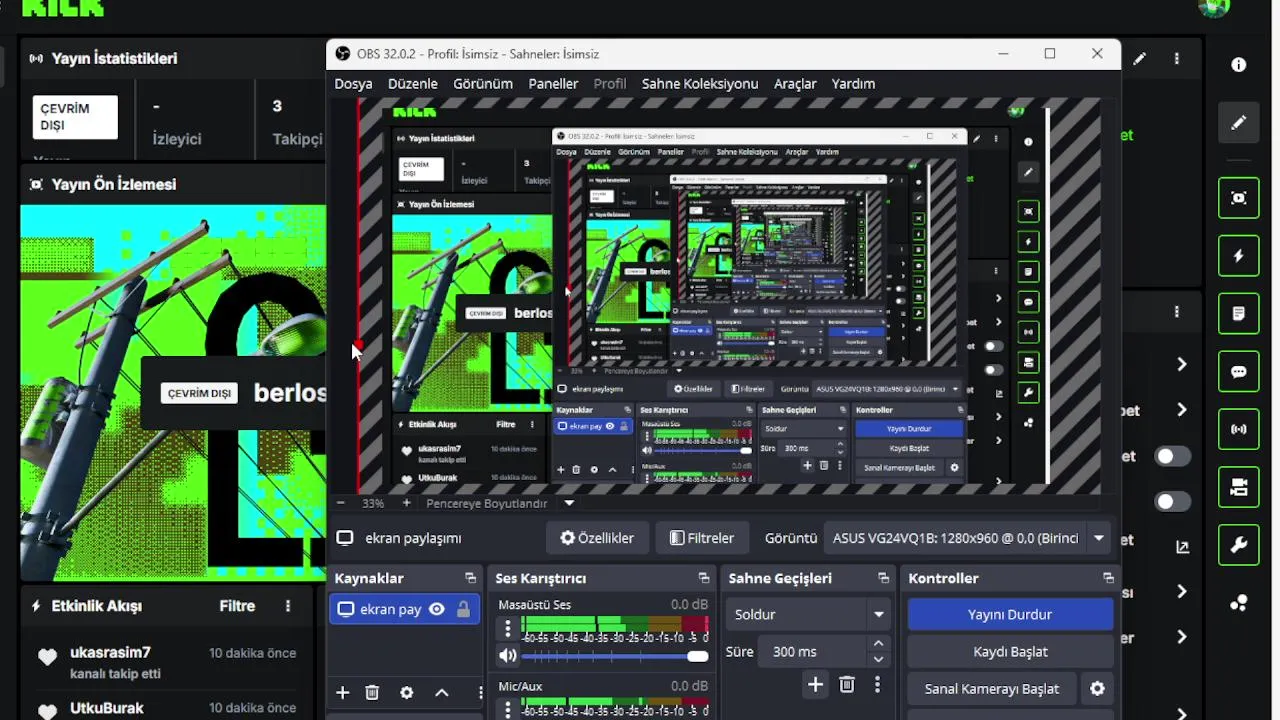This screenshot has width=1280, height=720.
Task: Toggle the camera session icon in Kick sidebar
Action: point(1239,487)
